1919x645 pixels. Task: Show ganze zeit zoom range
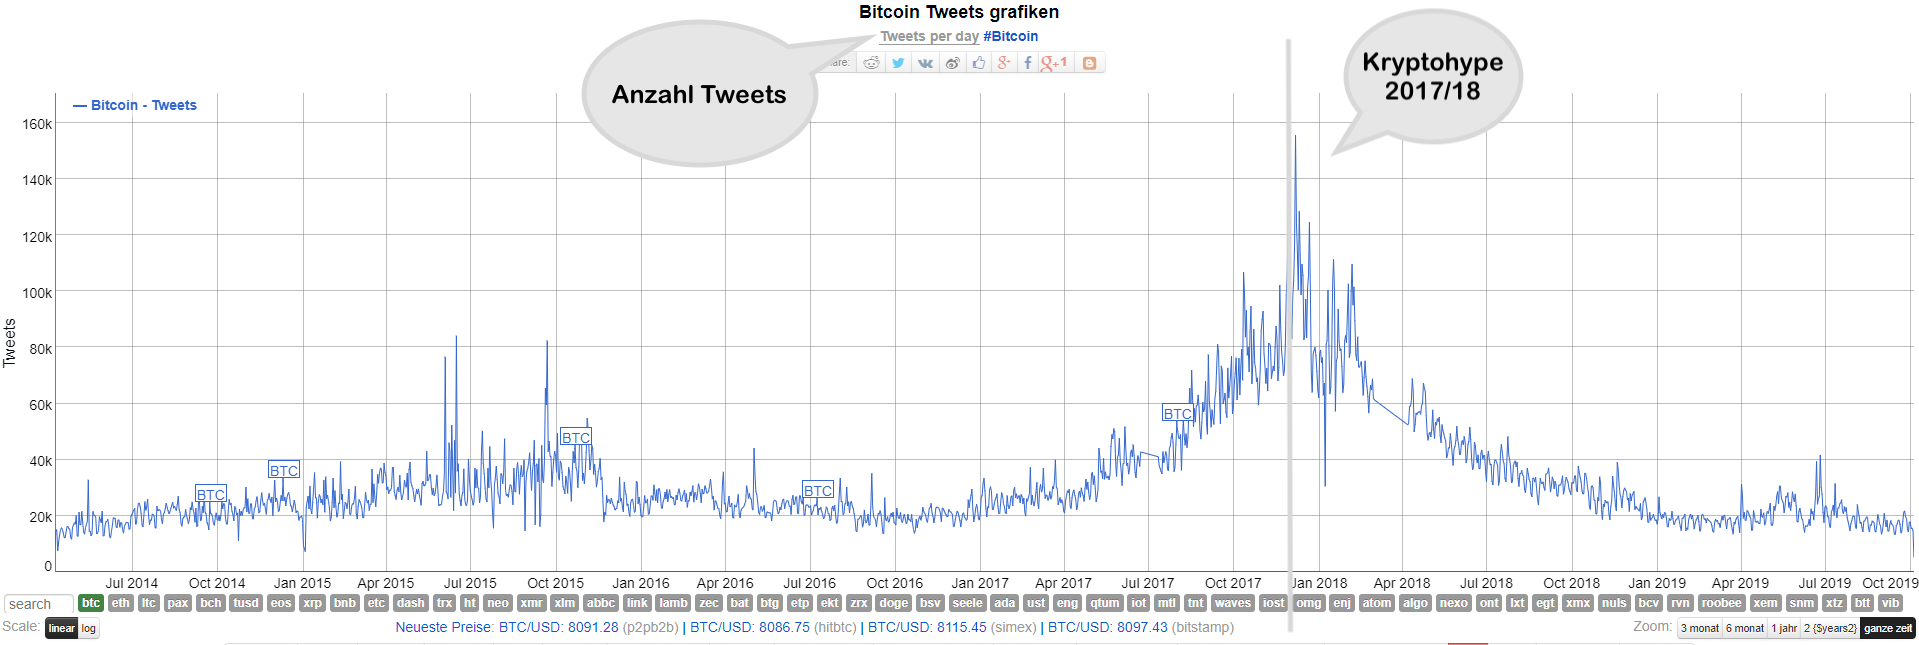tap(1887, 628)
